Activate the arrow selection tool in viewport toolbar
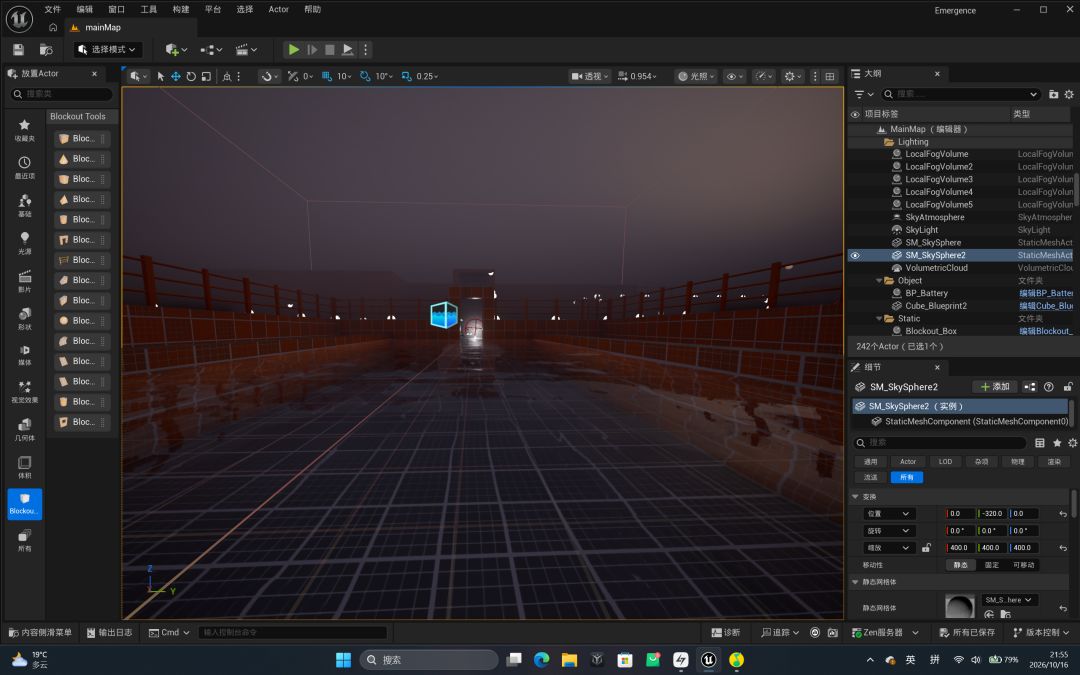The height and width of the screenshot is (675, 1080). click(160, 76)
